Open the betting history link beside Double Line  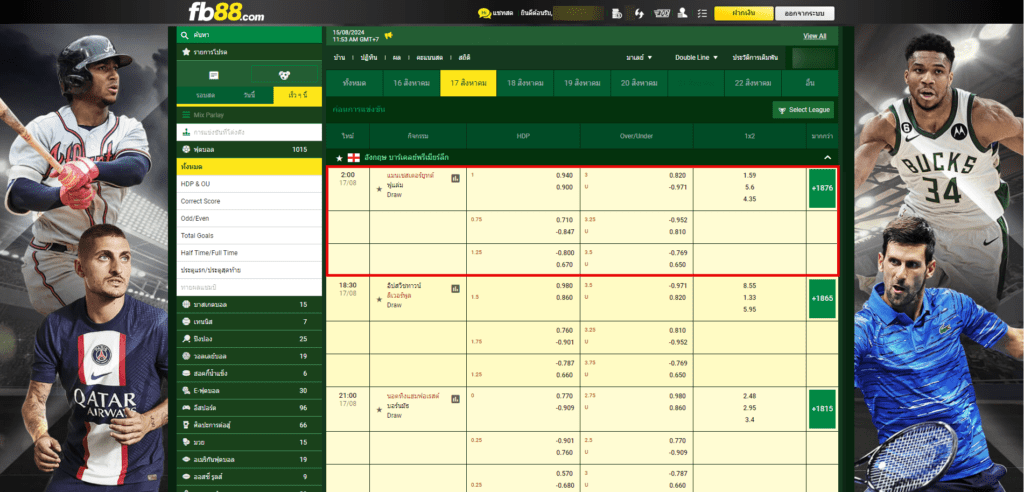tap(756, 57)
